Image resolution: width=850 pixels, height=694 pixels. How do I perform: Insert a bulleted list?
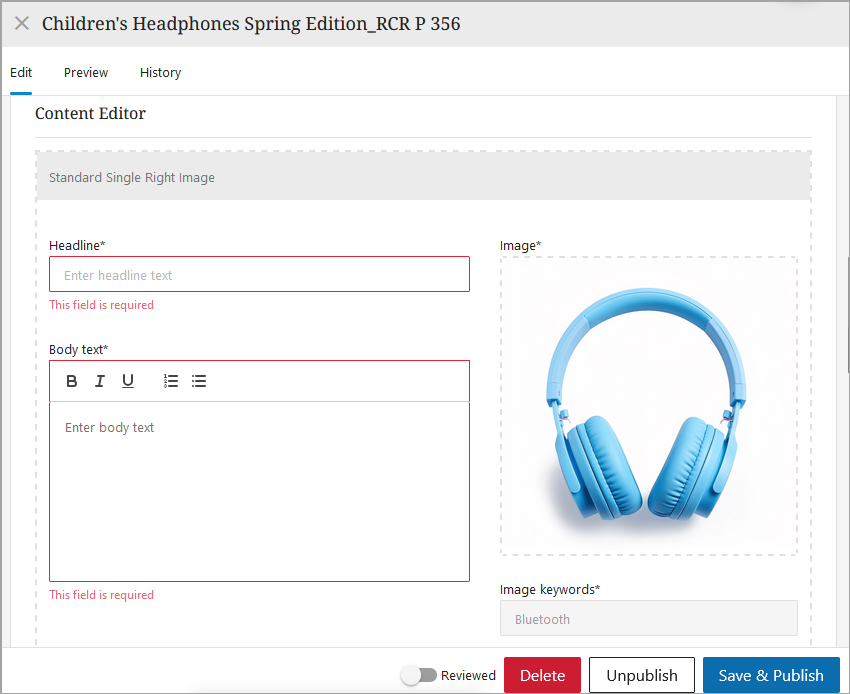(x=199, y=381)
